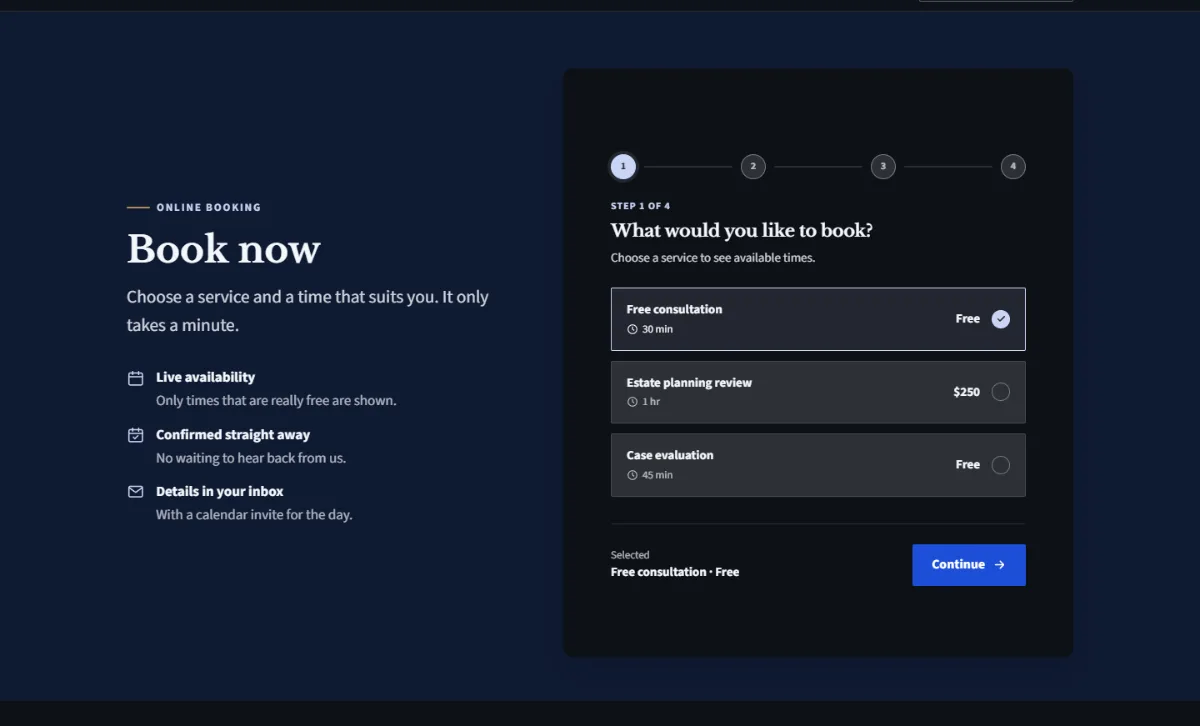The image size is (1200, 726).
Task: Click the "45 min" duration text
Action: [657, 475]
